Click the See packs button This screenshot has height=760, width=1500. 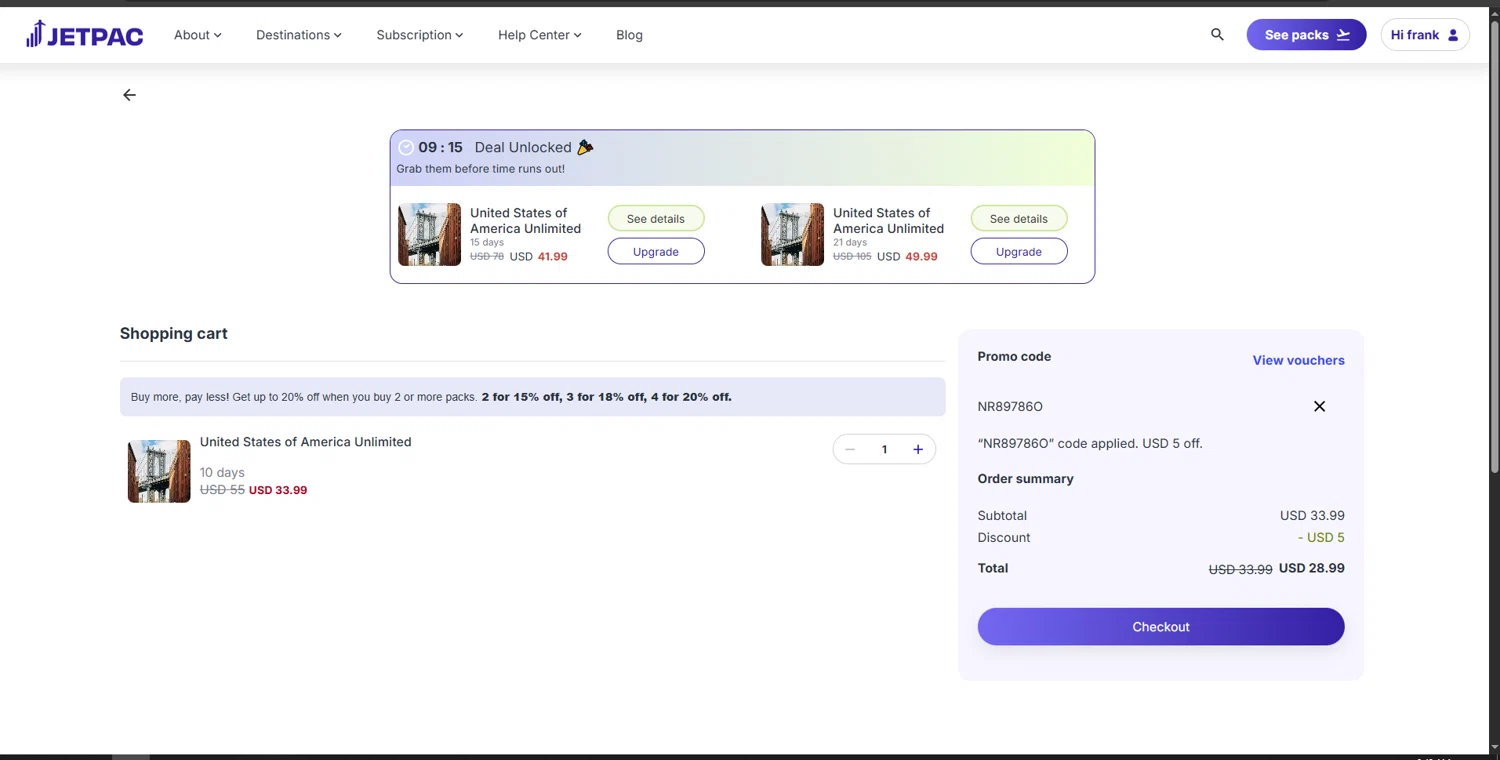pyautogui.click(x=1306, y=34)
